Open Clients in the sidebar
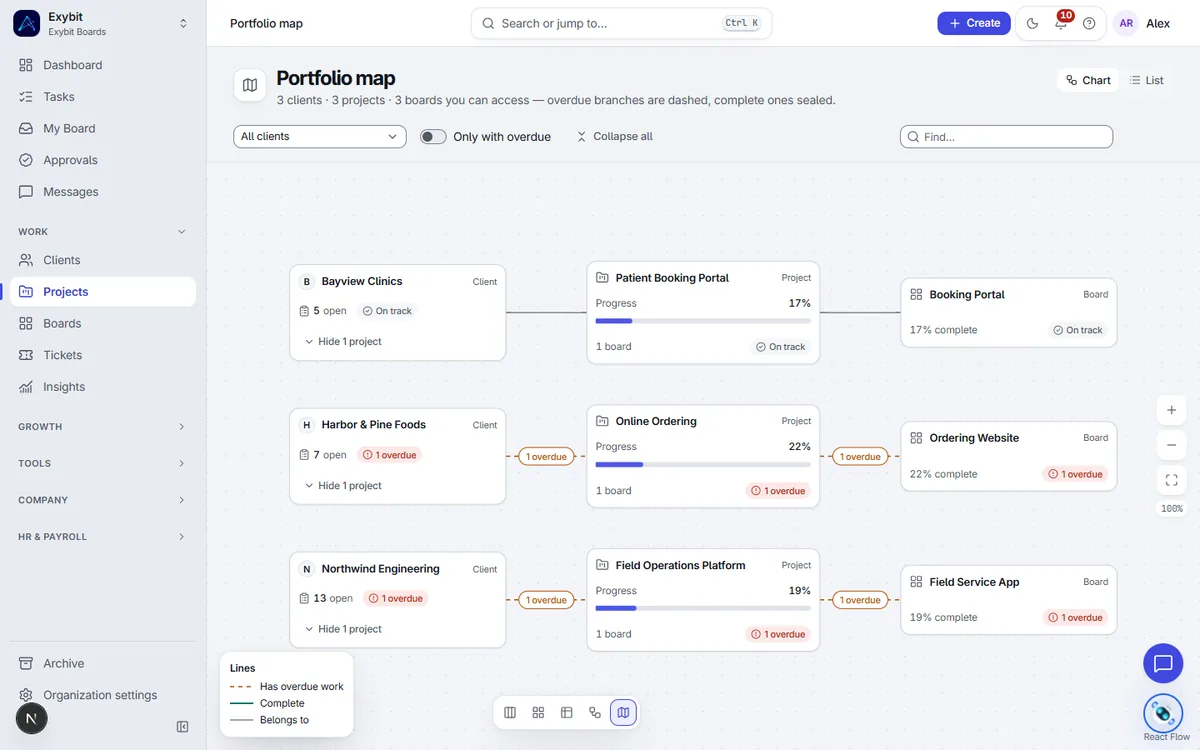Image resolution: width=1200 pixels, height=750 pixels. [103, 260]
